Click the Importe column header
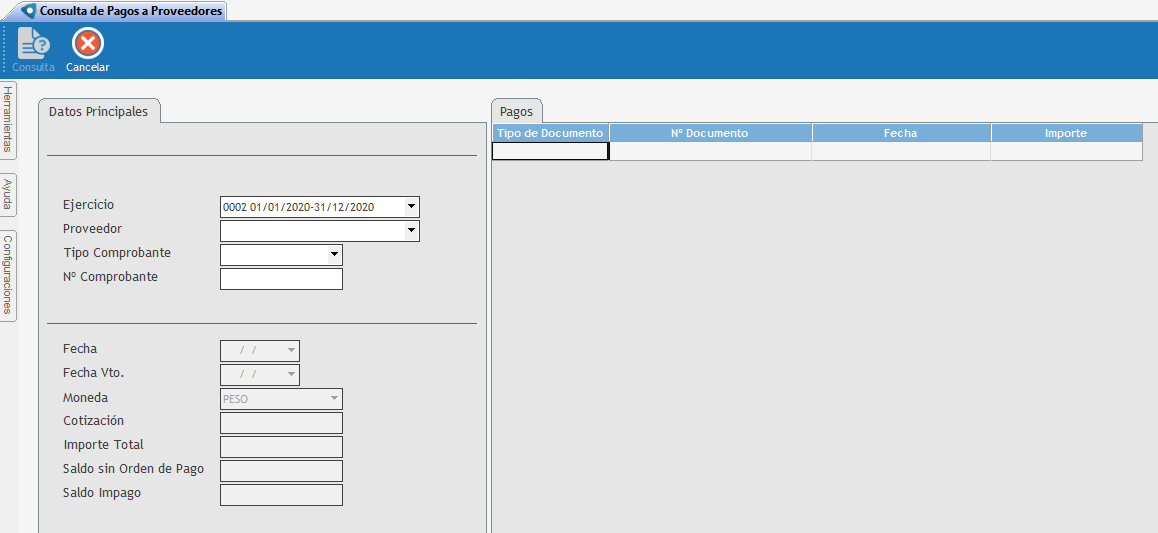The height and width of the screenshot is (533, 1158). tap(1065, 133)
